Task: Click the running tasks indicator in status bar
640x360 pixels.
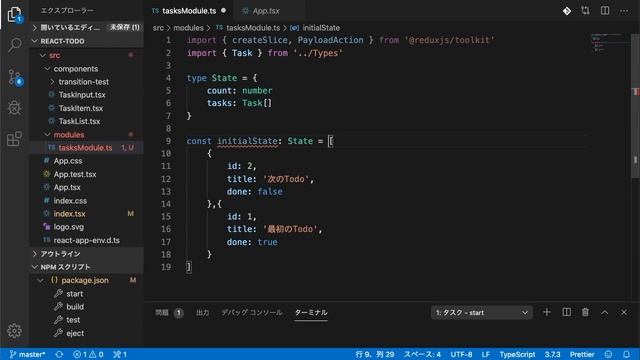Action: pyautogui.click(x=120, y=354)
